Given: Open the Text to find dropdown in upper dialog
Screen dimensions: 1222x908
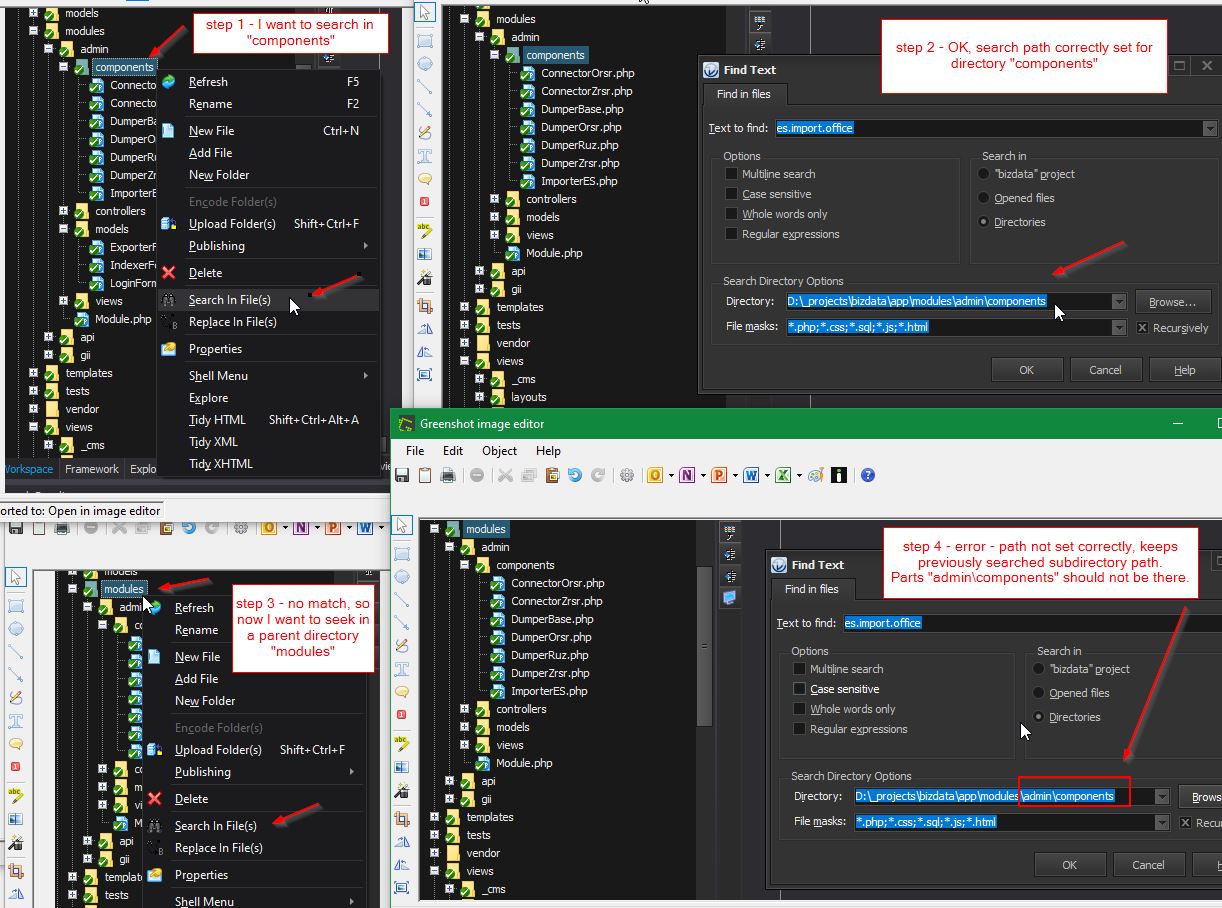Looking at the screenshot, I should tap(1210, 128).
